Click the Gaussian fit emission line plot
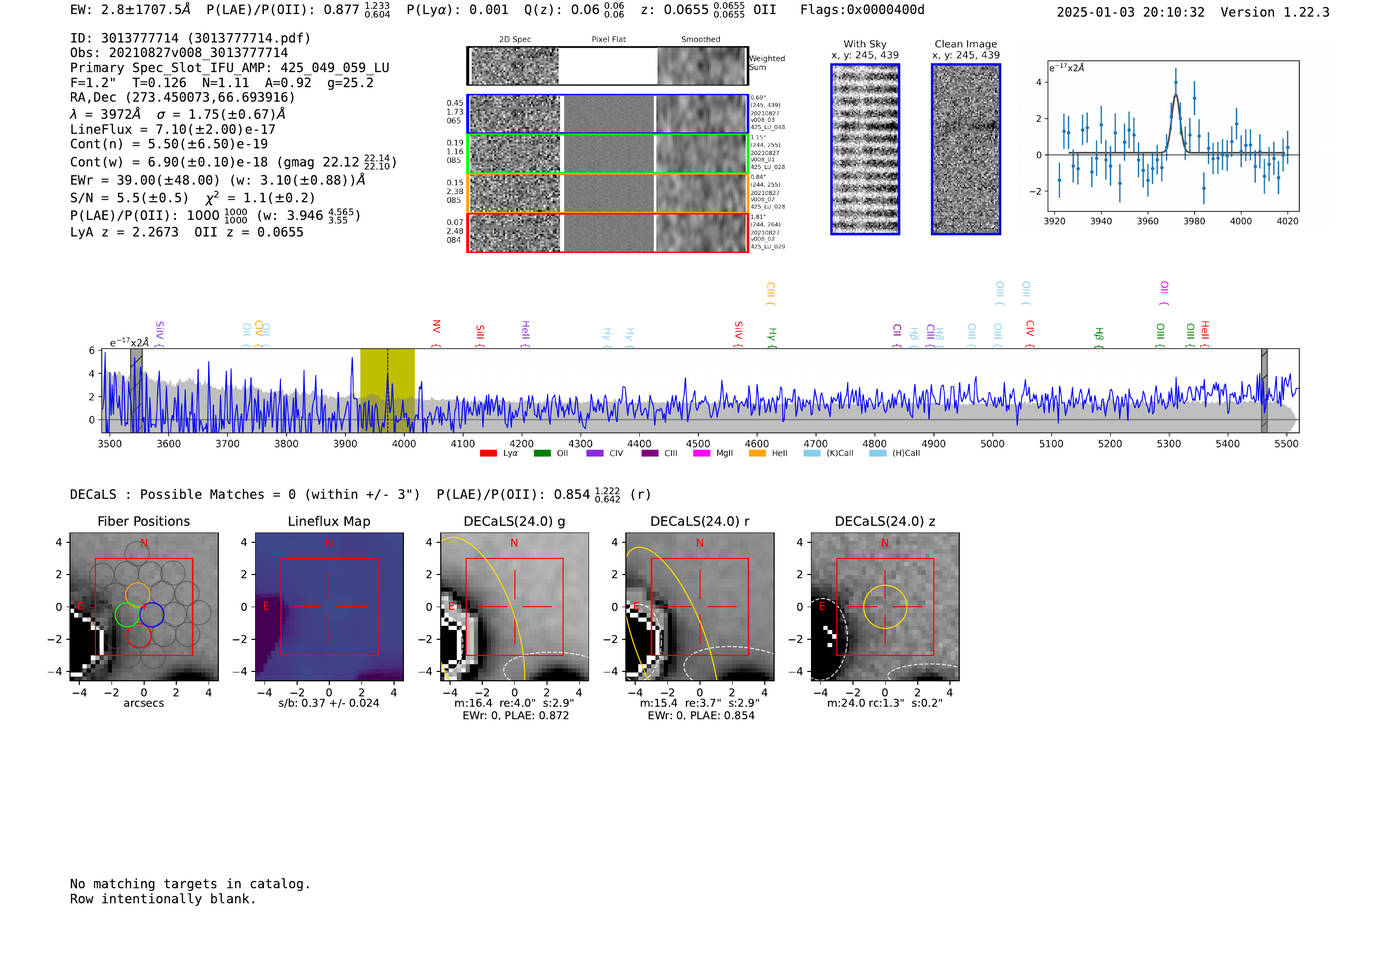The image size is (1400, 953). [x=1172, y=136]
